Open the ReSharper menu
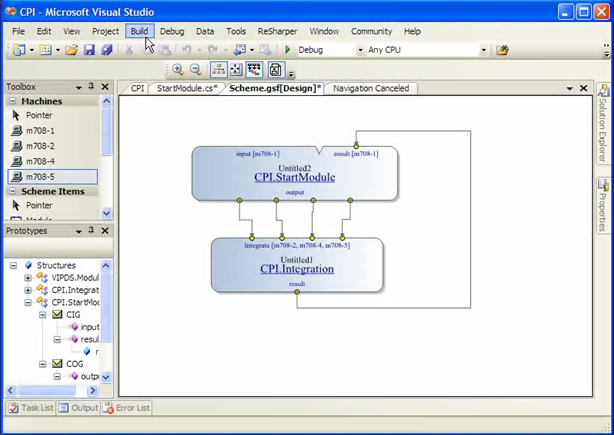Viewport: 614px width, 435px height. coord(277,31)
